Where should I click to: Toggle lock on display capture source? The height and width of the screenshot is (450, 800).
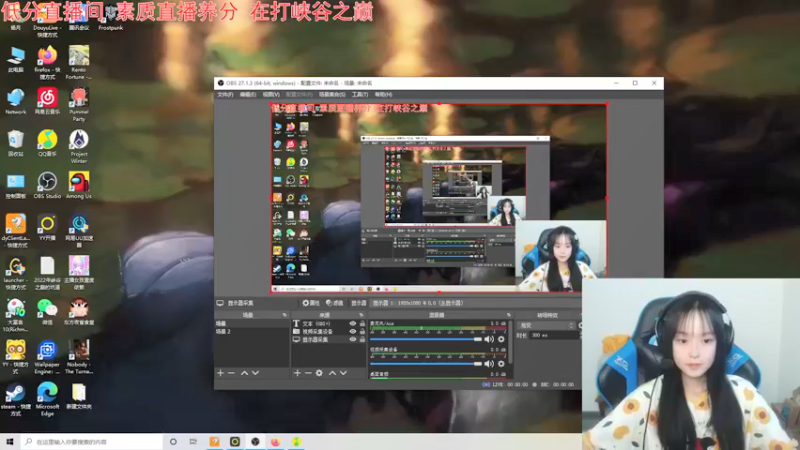pos(362,340)
